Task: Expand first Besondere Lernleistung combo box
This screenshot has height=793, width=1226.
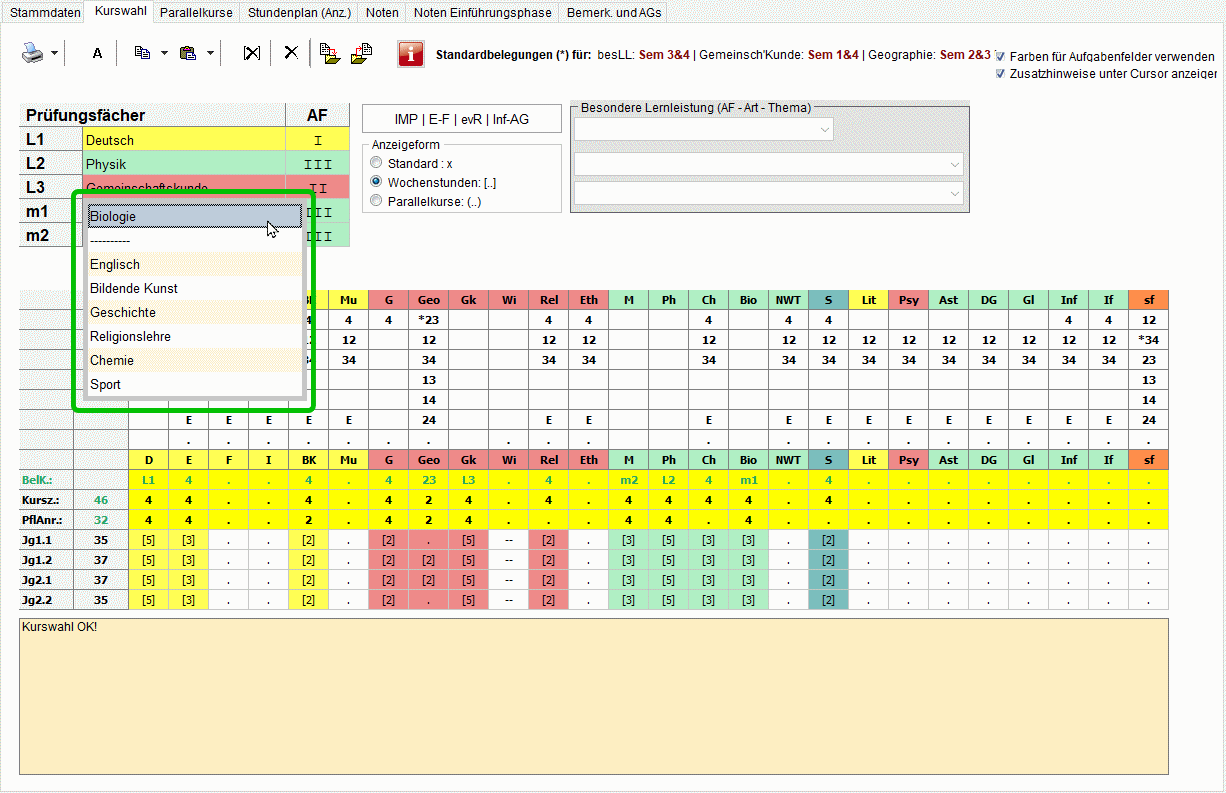Action: coord(824,129)
